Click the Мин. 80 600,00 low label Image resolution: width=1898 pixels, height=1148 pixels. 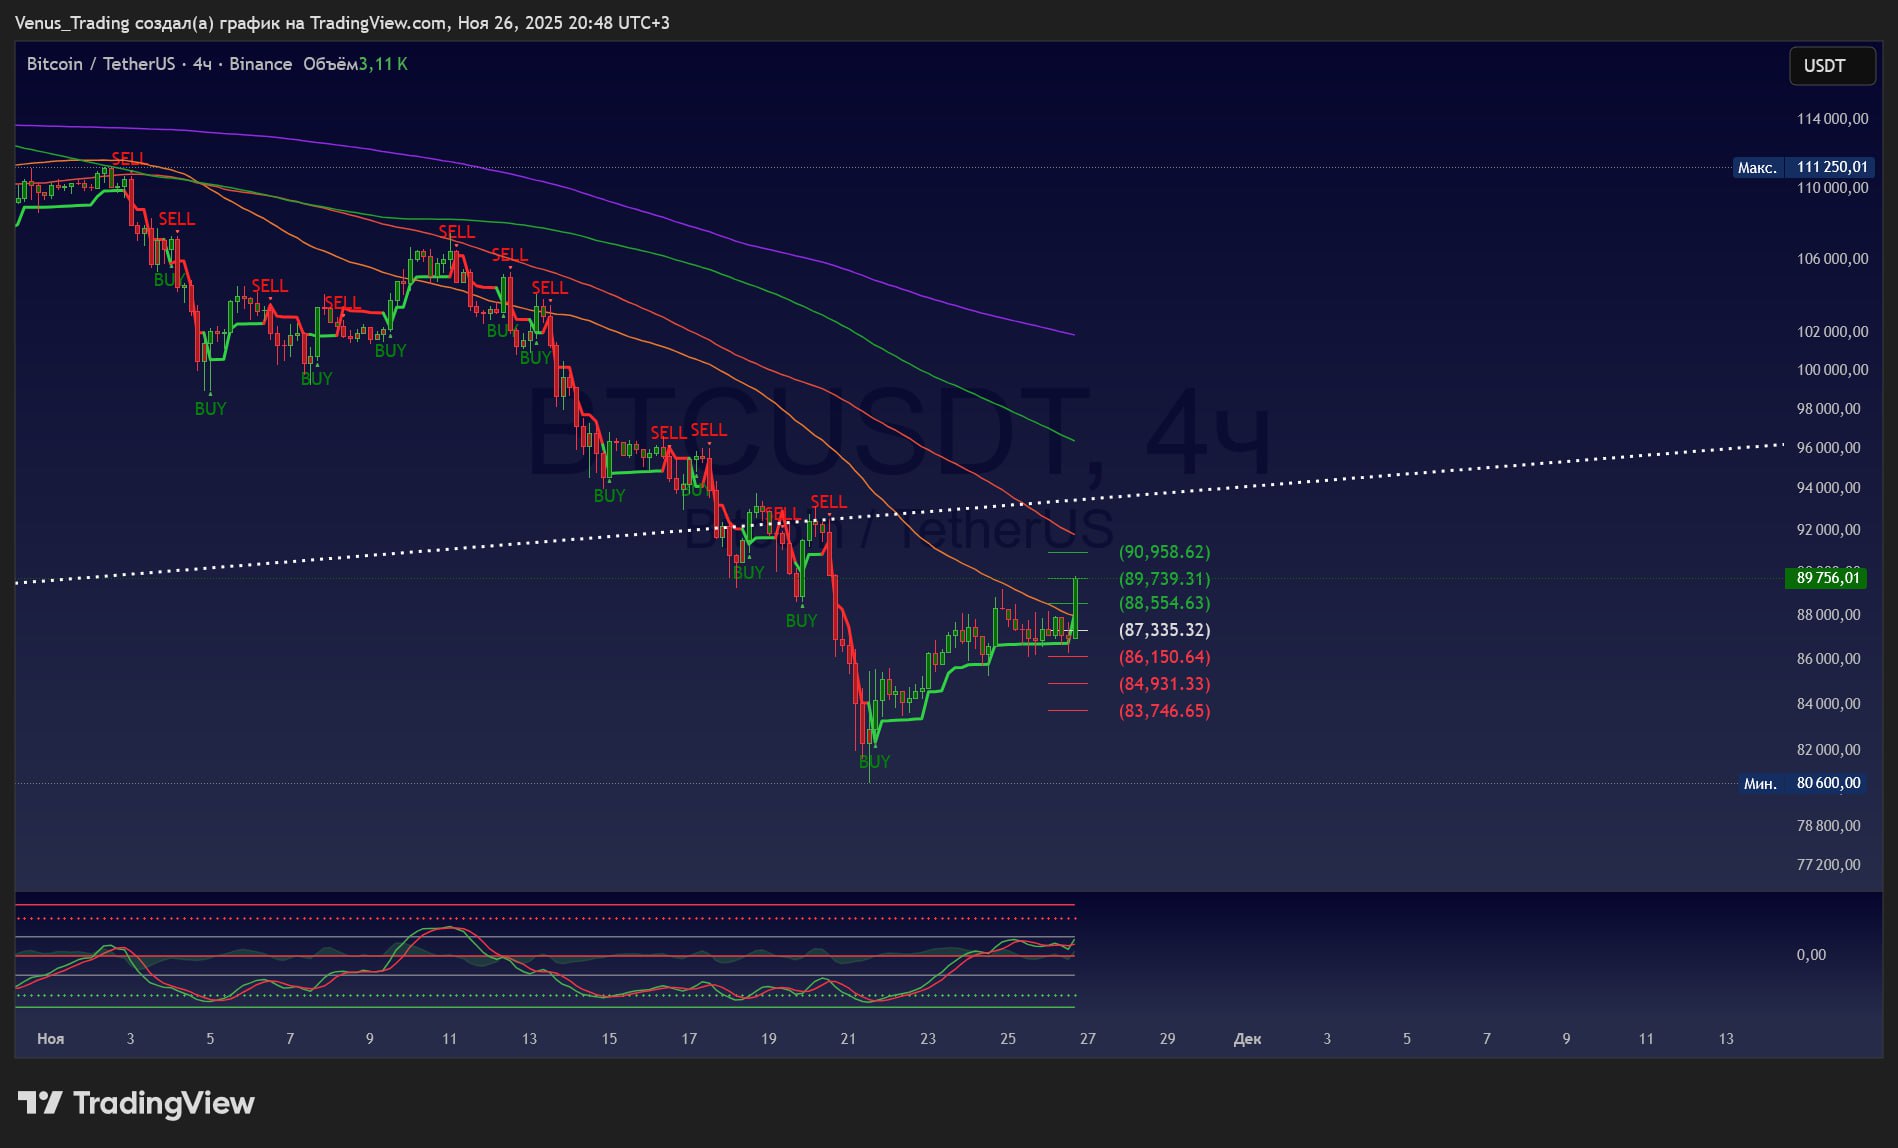[1802, 783]
